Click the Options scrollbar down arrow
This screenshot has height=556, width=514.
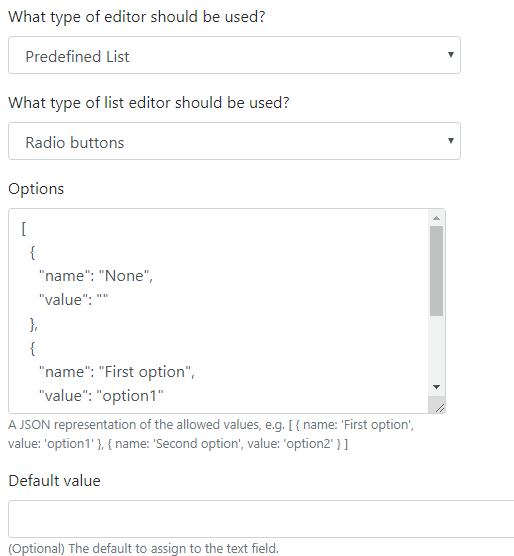pos(436,387)
